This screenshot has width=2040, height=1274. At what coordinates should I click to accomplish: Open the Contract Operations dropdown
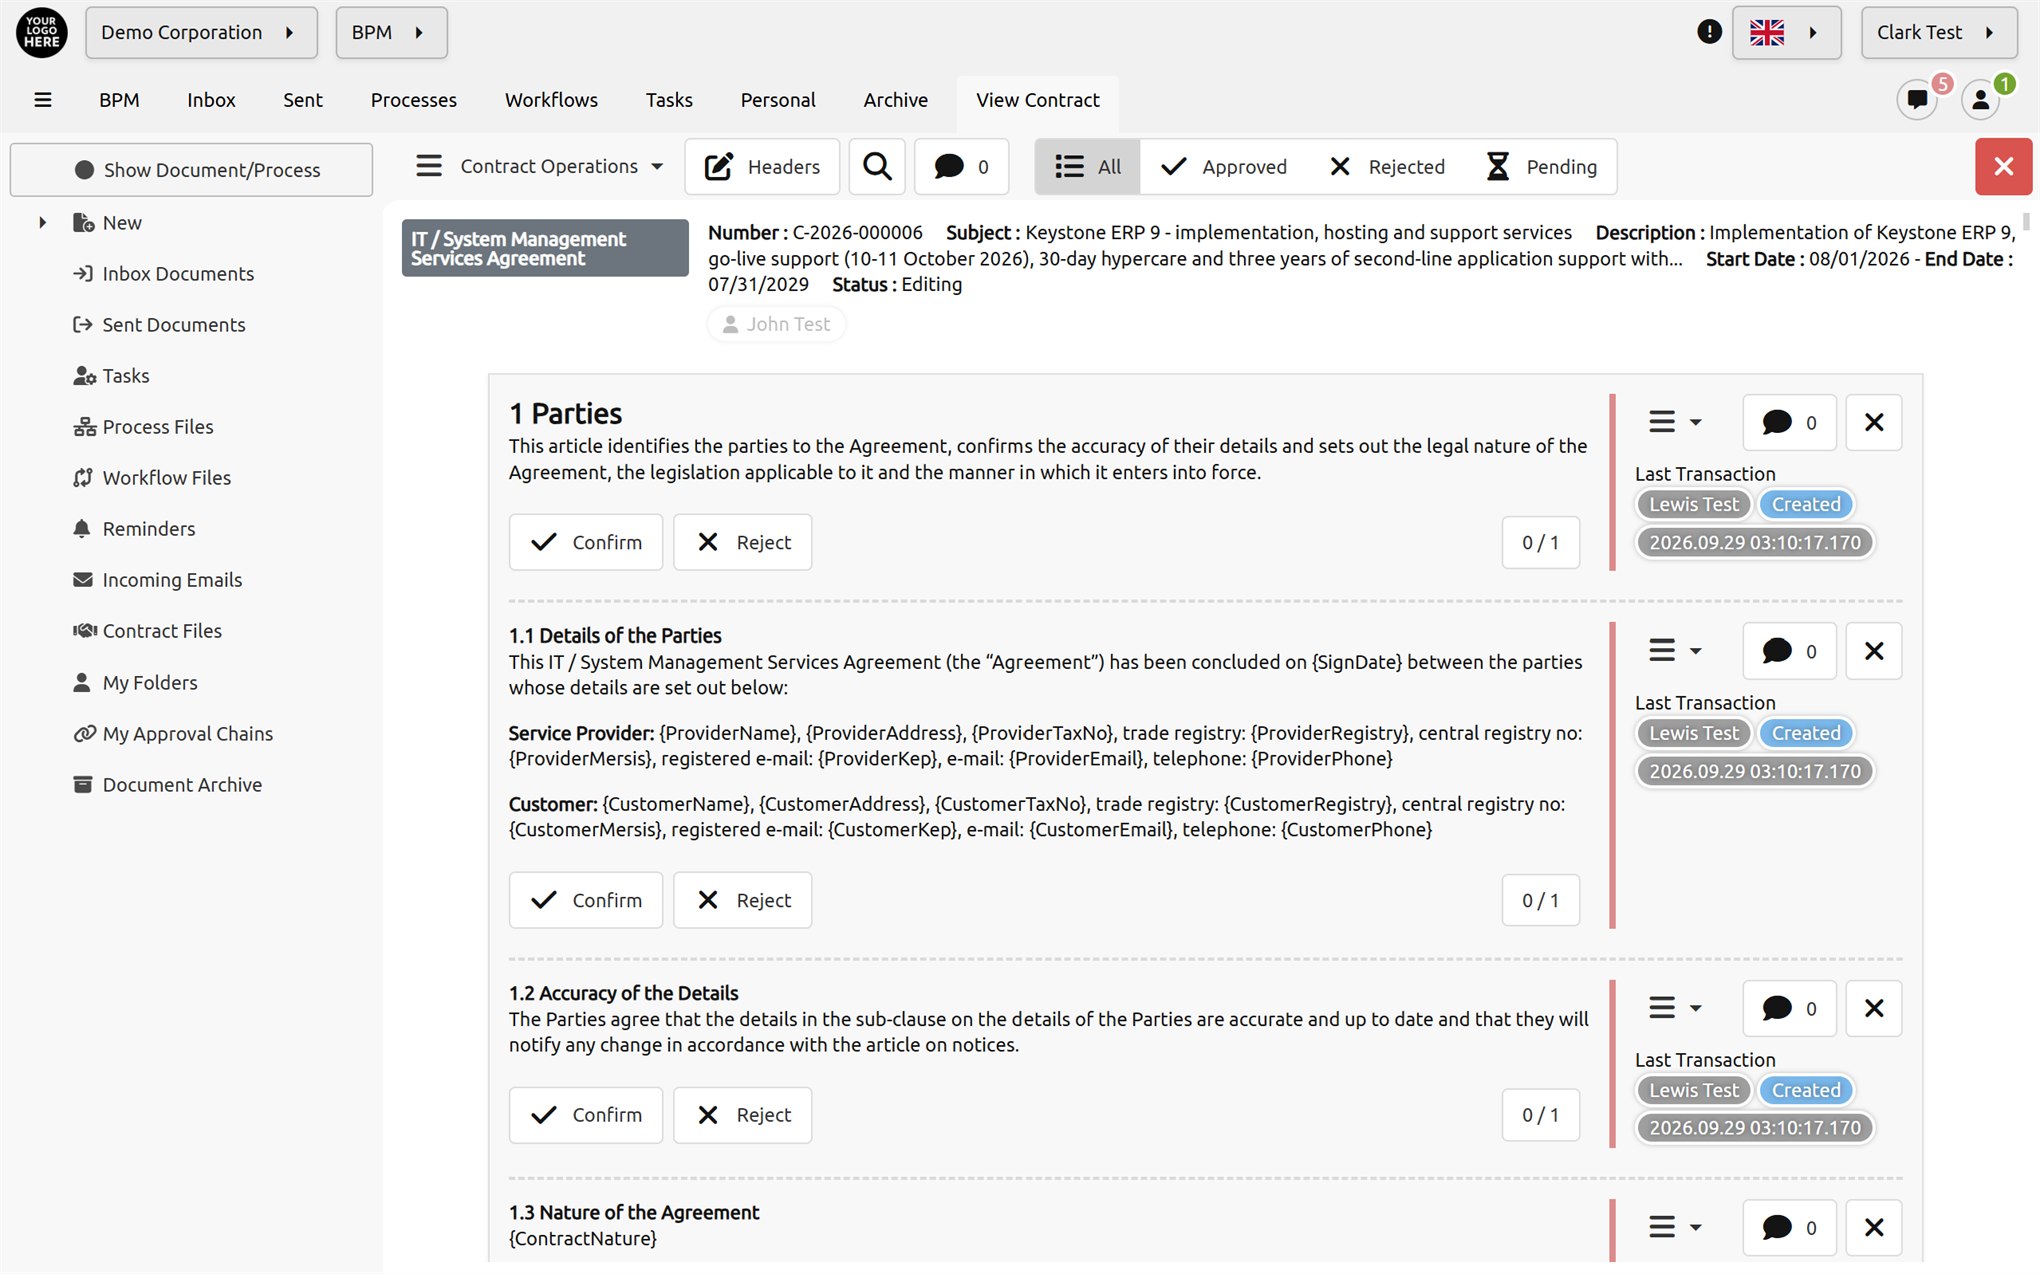540,166
